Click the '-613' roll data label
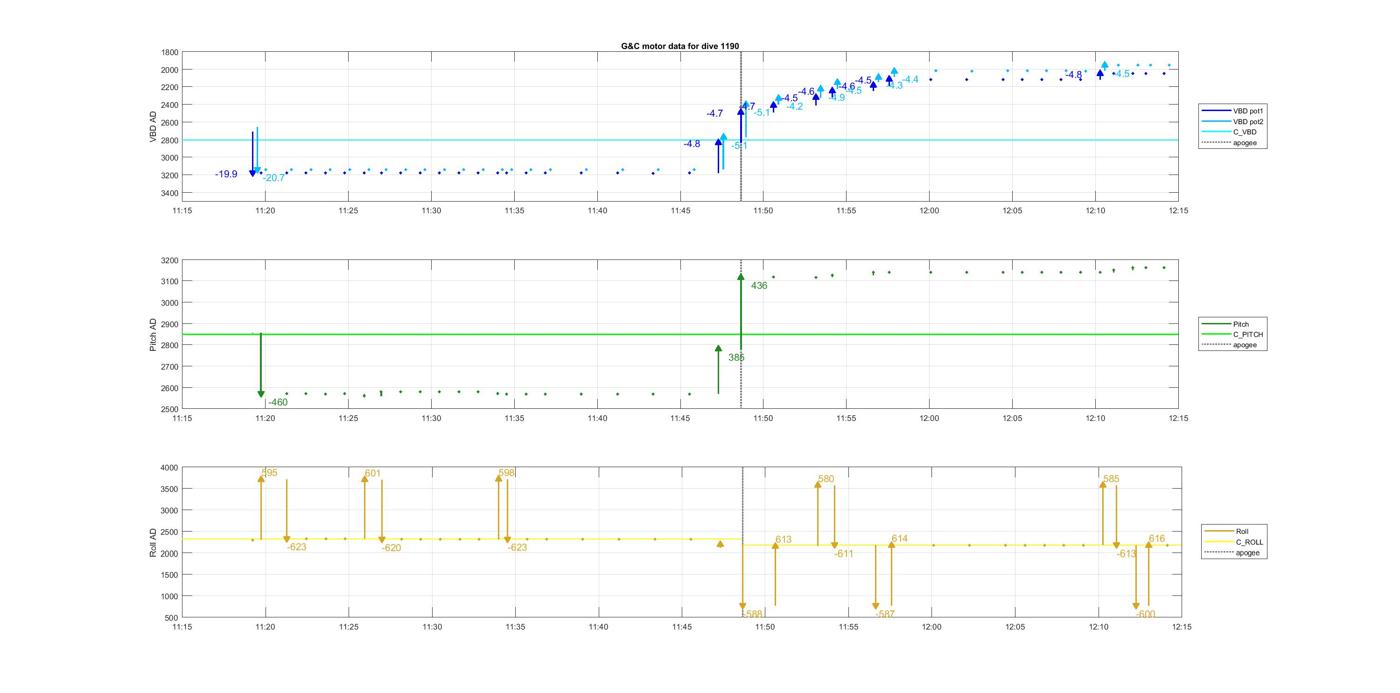This screenshot has height=693, width=1400. pyautogui.click(x=1127, y=553)
